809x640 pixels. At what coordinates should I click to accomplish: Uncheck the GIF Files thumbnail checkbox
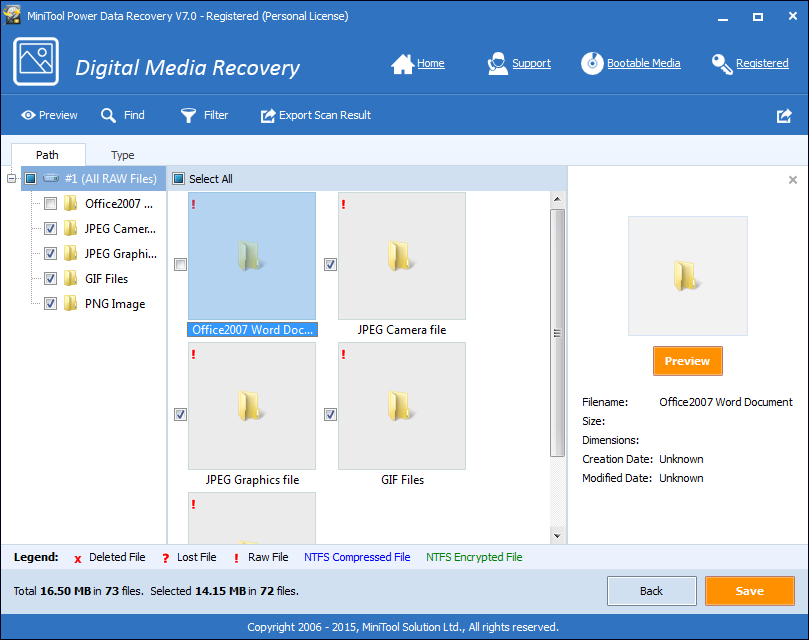pyautogui.click(x=330, y=414)
